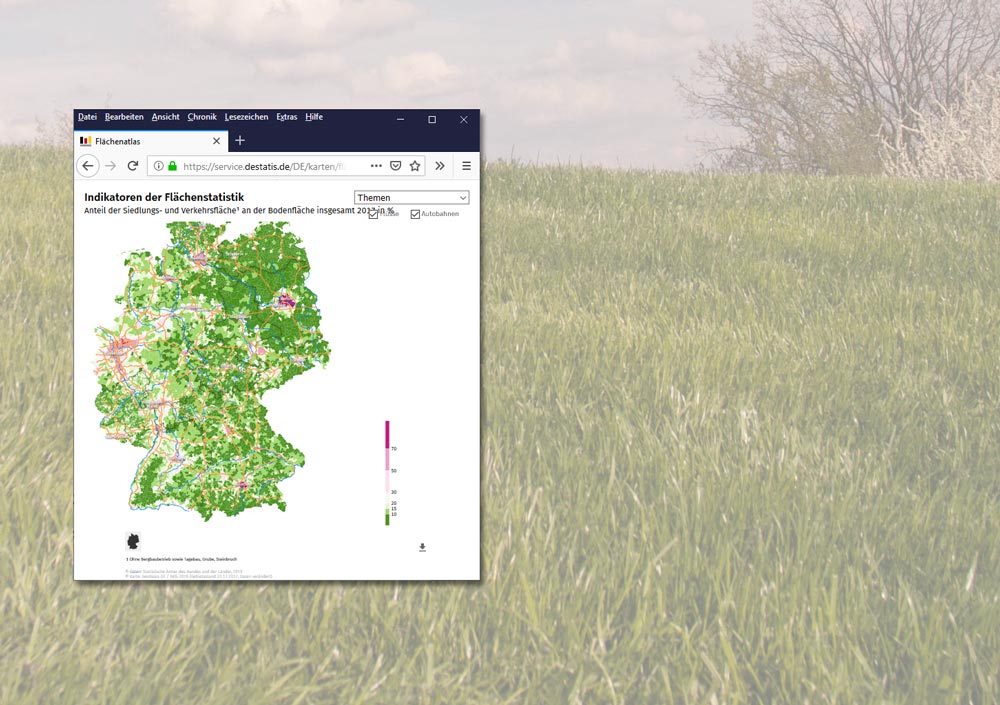Go back to the previous page
Viewport: 1000px width, 705px height.
pyautogui.click(x=88, y=165)
